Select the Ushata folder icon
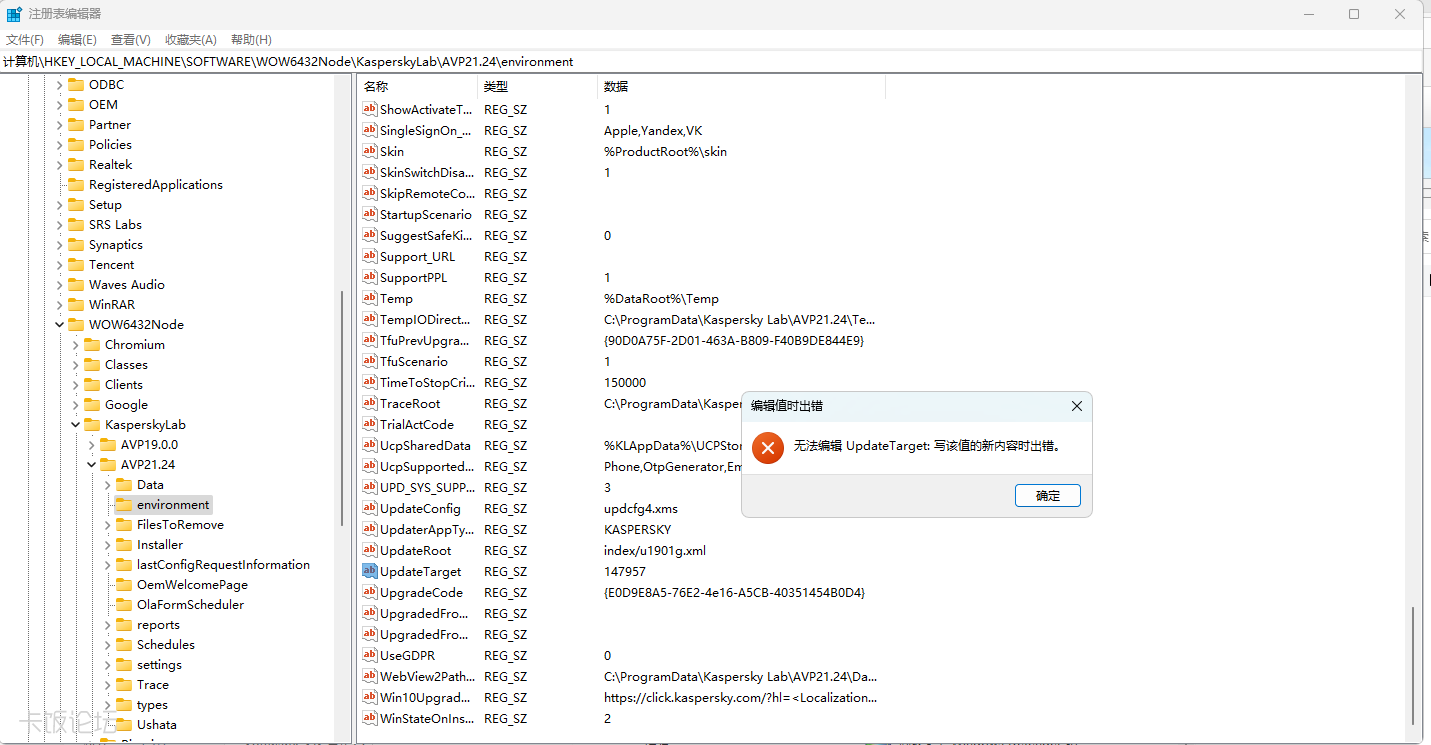The width and height of the screenshot is (1431, 745). click(124, 725)
